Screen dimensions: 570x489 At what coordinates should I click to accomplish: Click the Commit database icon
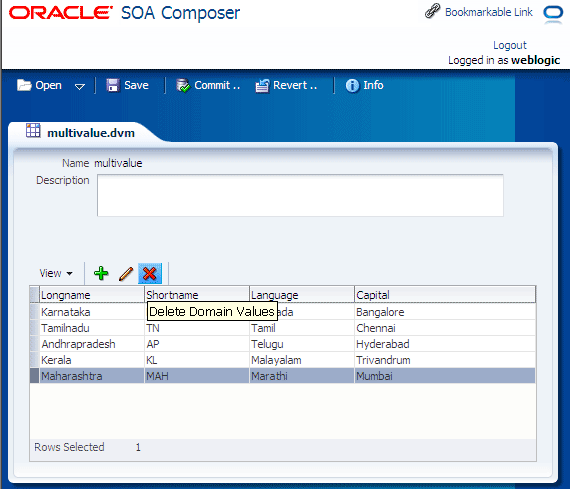click(x=183, y=85)
